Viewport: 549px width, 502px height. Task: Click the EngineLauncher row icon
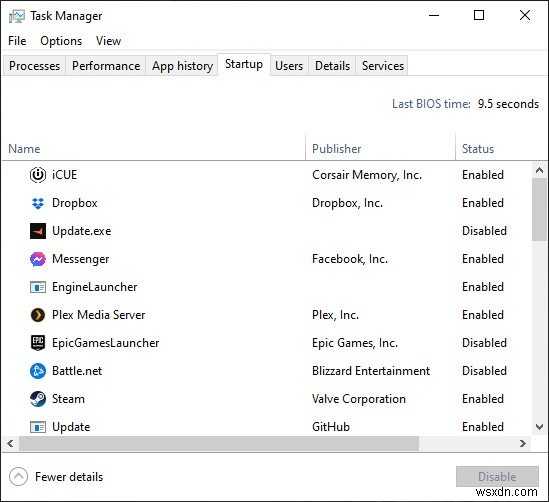(x=38, y=287)
